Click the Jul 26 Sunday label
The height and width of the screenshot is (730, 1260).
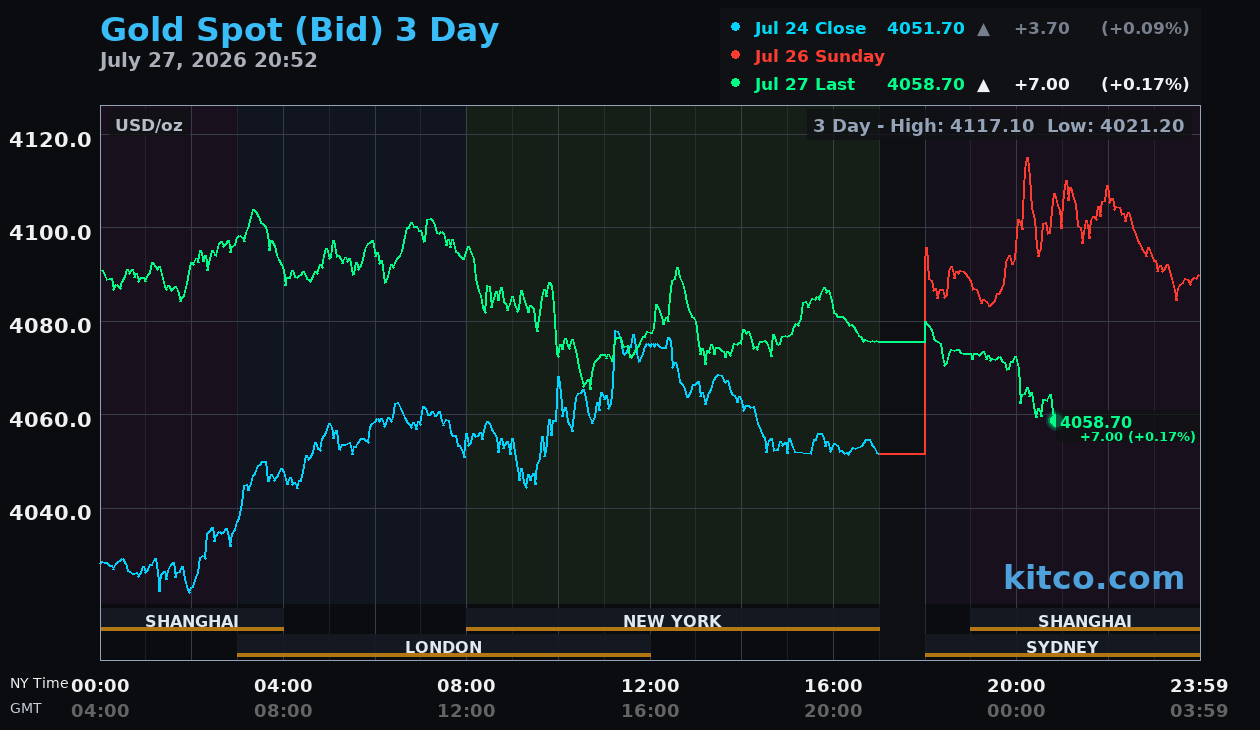(x=820, y=56)
